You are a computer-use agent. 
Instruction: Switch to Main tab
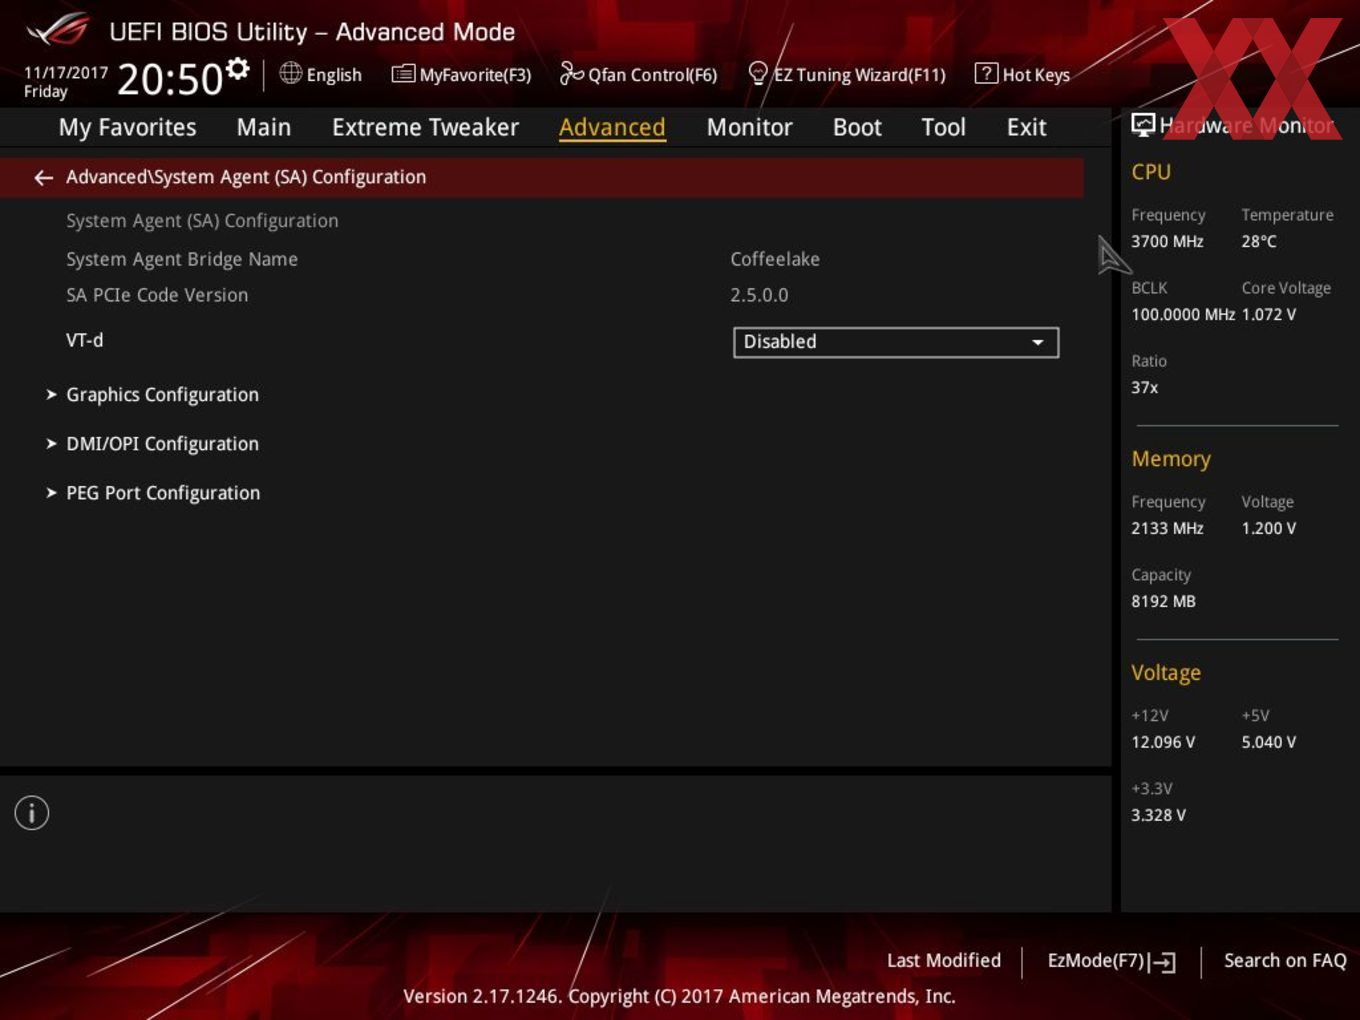tap(264, 127)
